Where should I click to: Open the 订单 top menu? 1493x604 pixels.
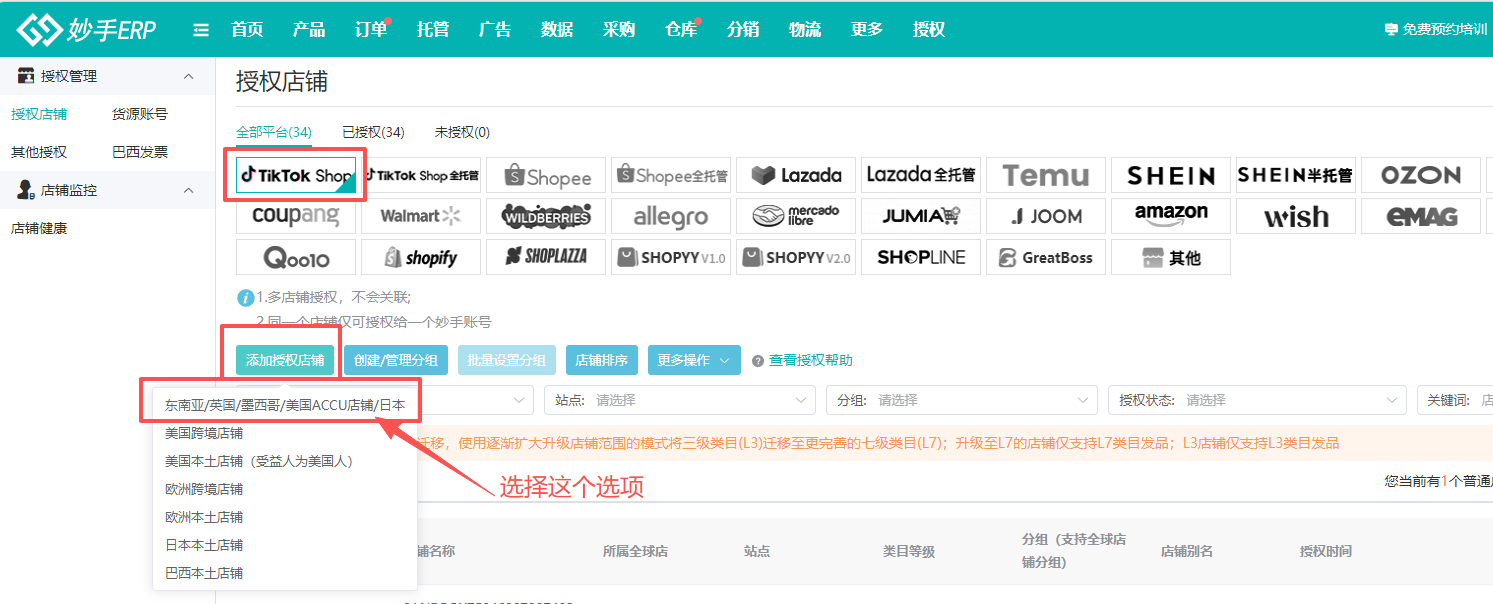point(371,29)
